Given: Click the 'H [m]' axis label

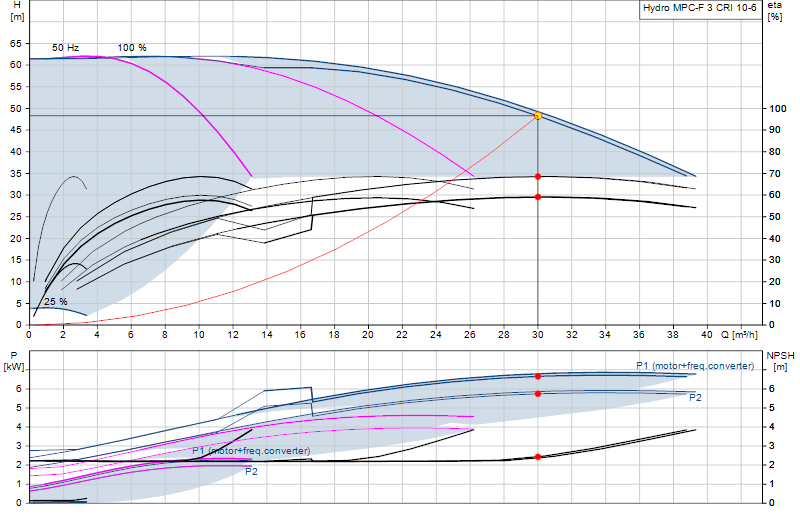Looking at the screenshot, I should (x=17, y=11).
